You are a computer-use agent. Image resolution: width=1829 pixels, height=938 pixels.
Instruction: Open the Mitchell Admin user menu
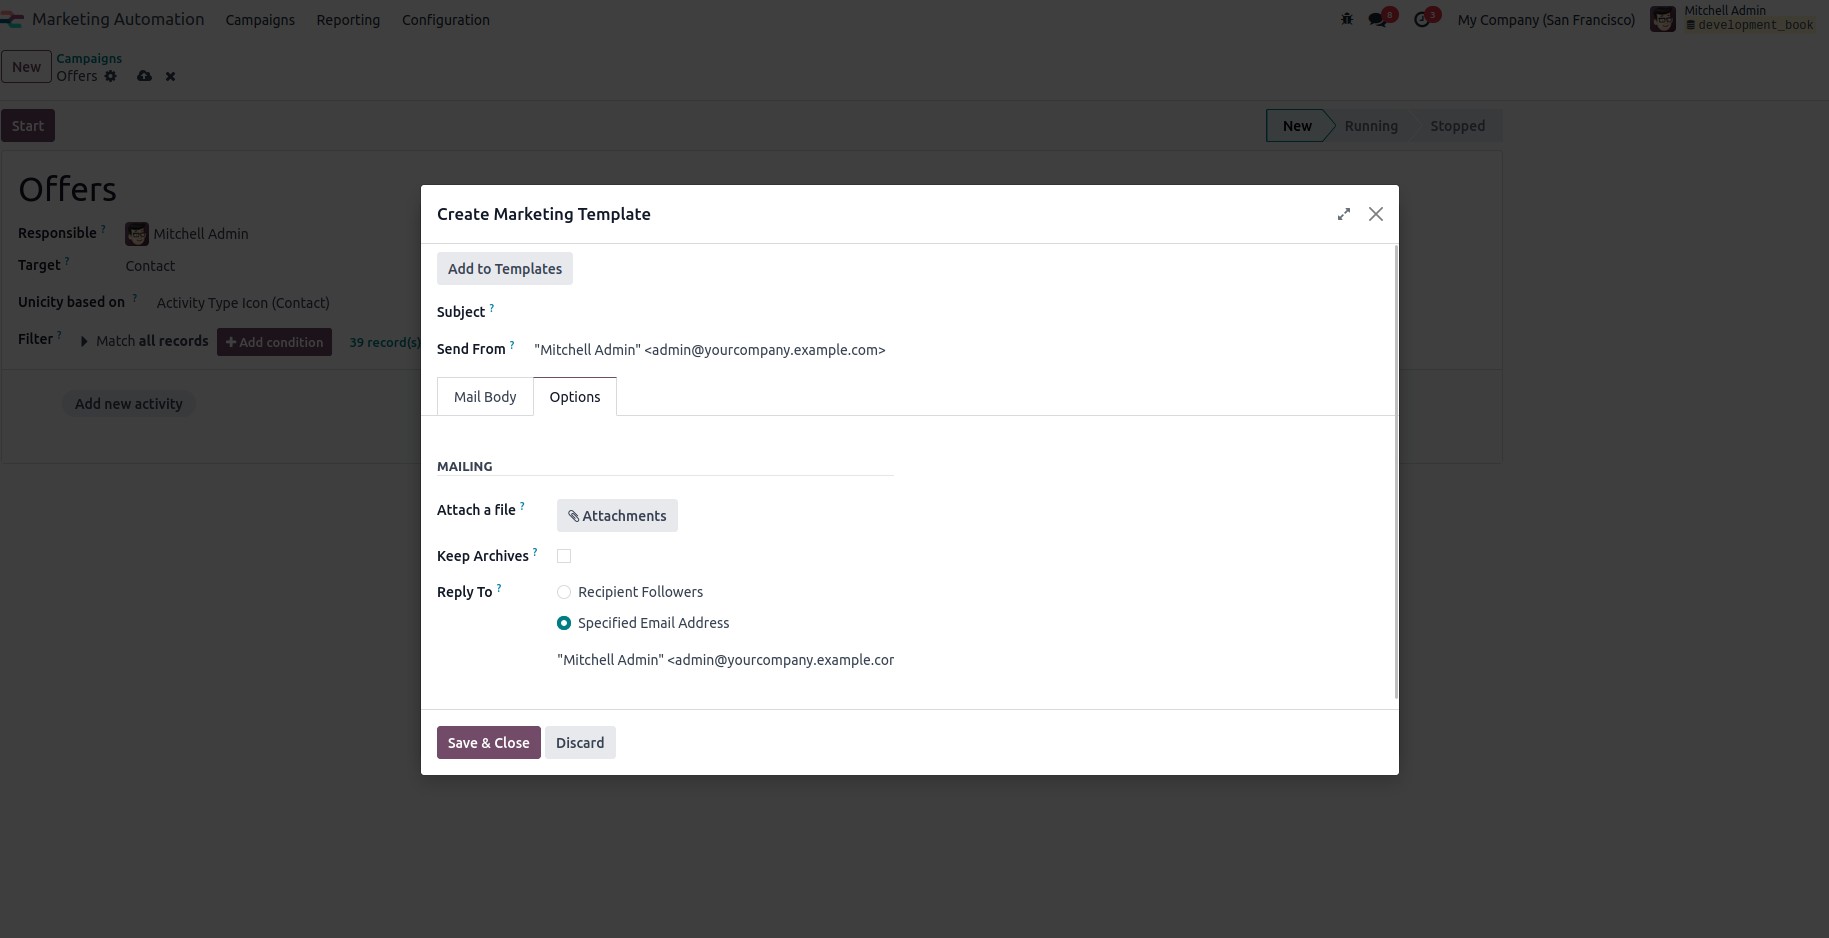pos(1725,17)
